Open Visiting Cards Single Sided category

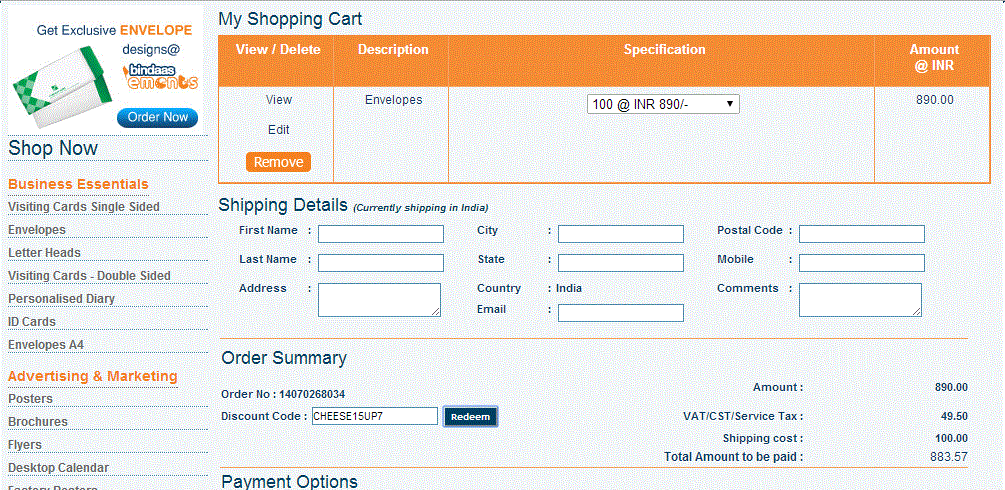point(84,207)
